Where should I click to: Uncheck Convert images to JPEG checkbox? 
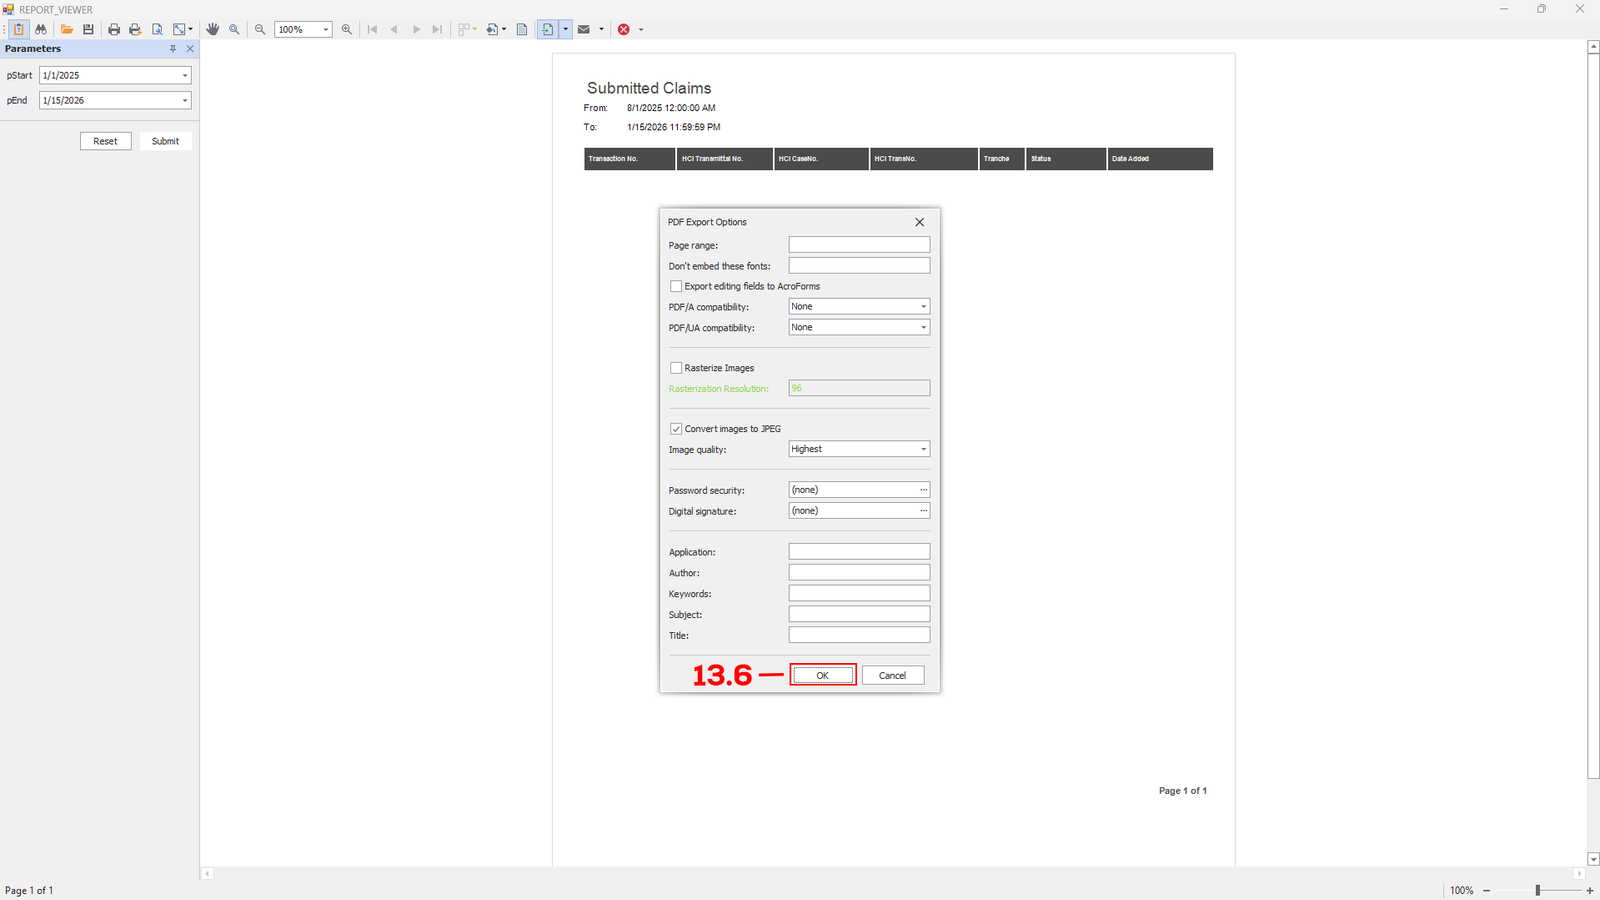coord(676,429)
